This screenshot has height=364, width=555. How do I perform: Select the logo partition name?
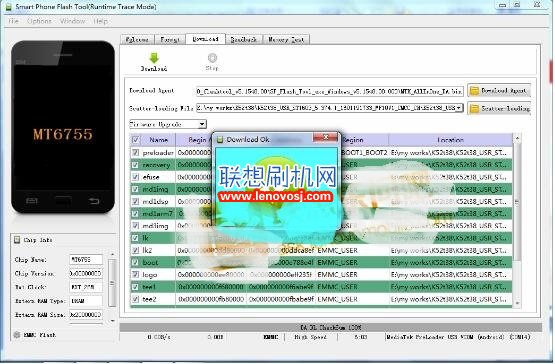pyautogui.click(x=150, y=274)
